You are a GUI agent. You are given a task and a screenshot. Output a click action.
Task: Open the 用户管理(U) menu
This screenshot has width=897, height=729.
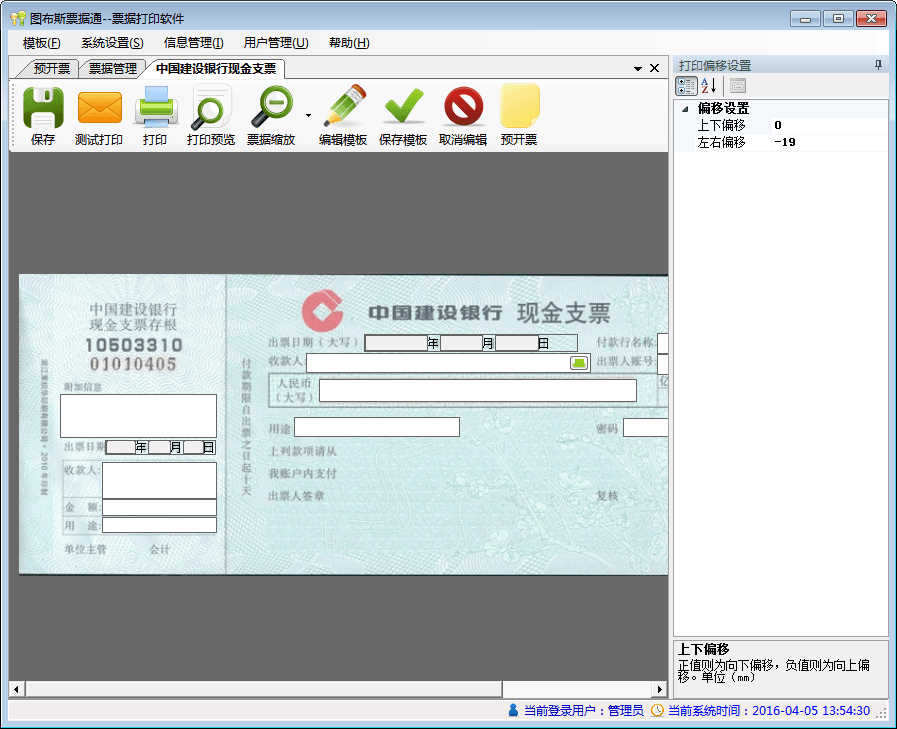click(276, 43)
